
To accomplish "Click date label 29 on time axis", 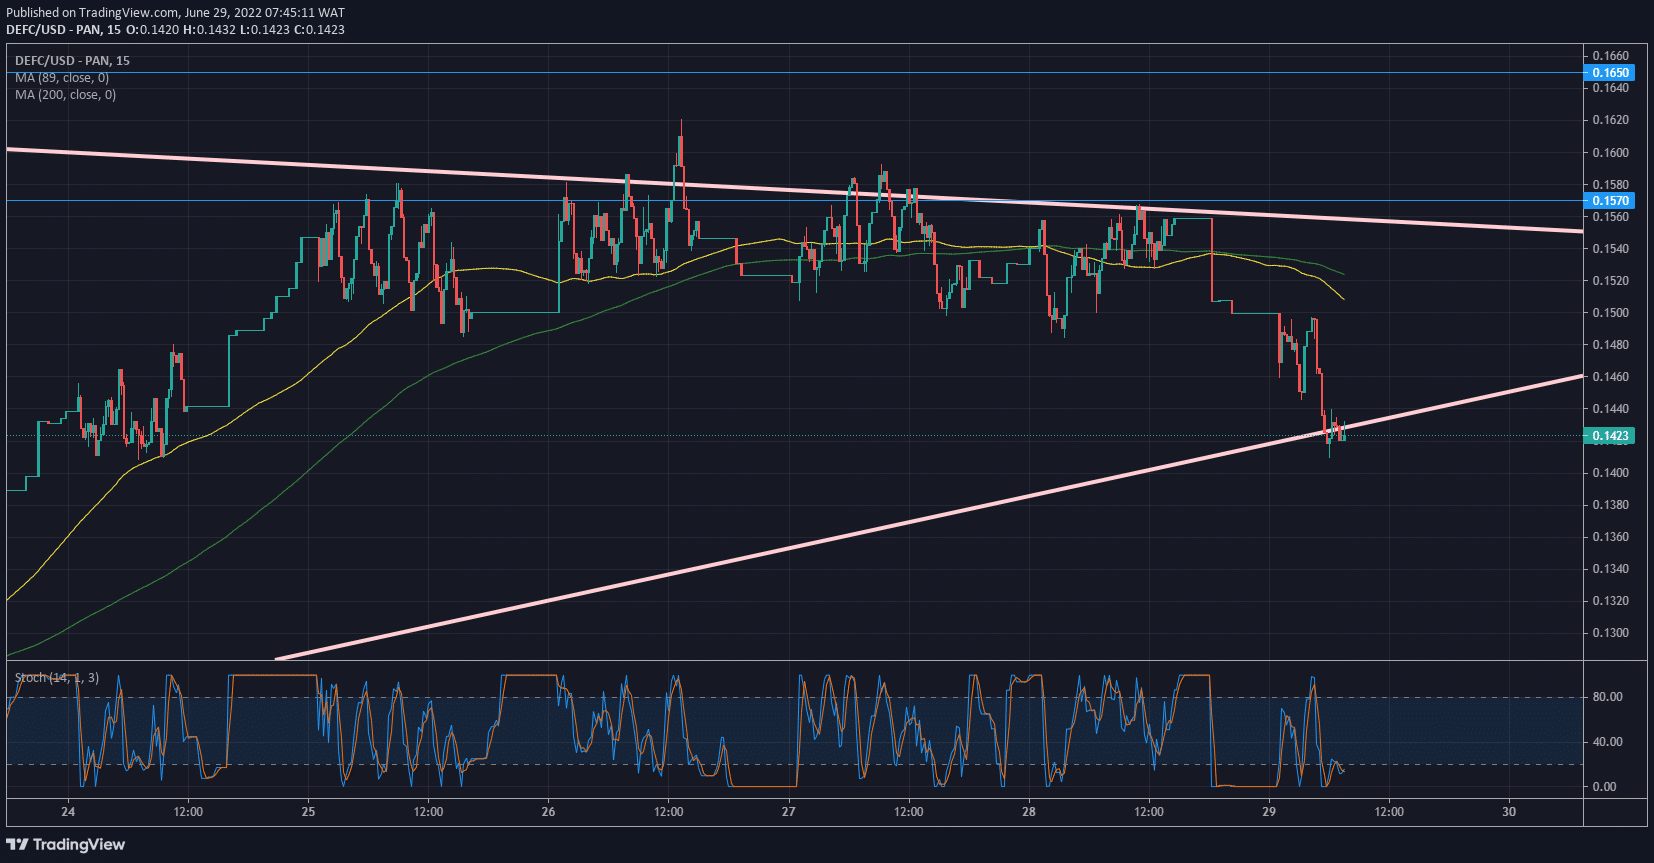I will [x=1268, y=812].
